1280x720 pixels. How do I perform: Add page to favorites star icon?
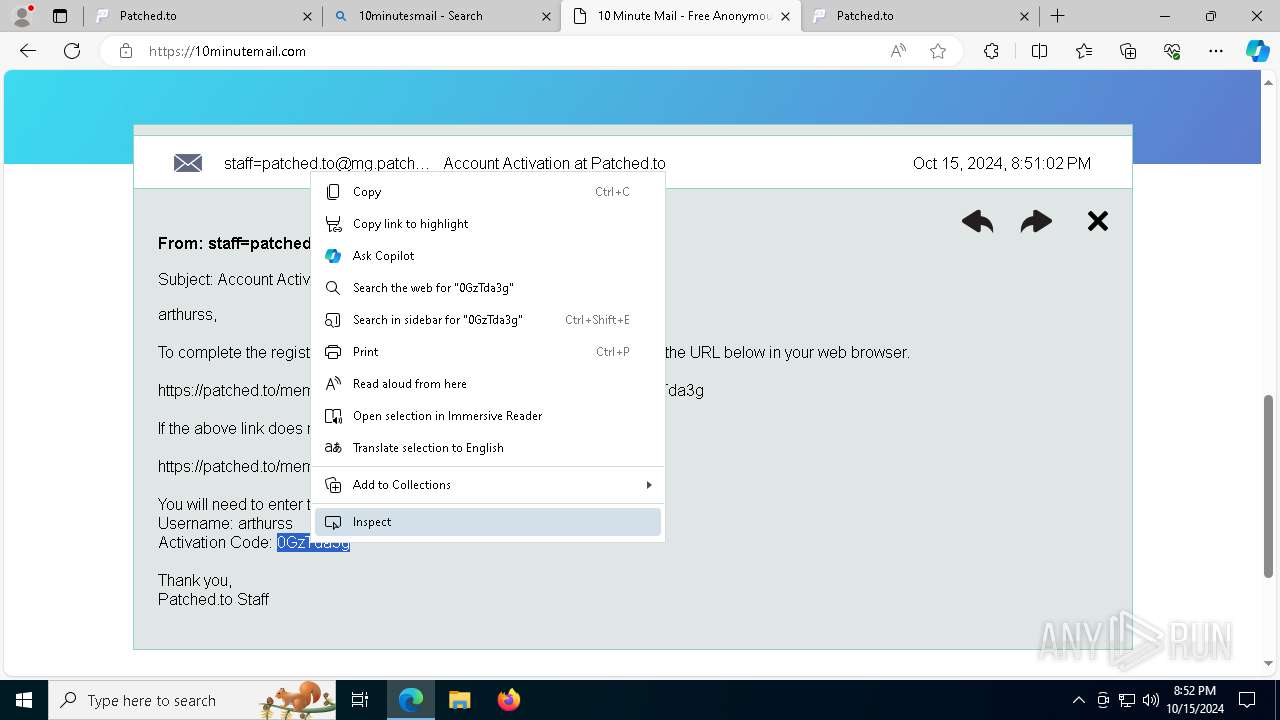coord(938,51)
